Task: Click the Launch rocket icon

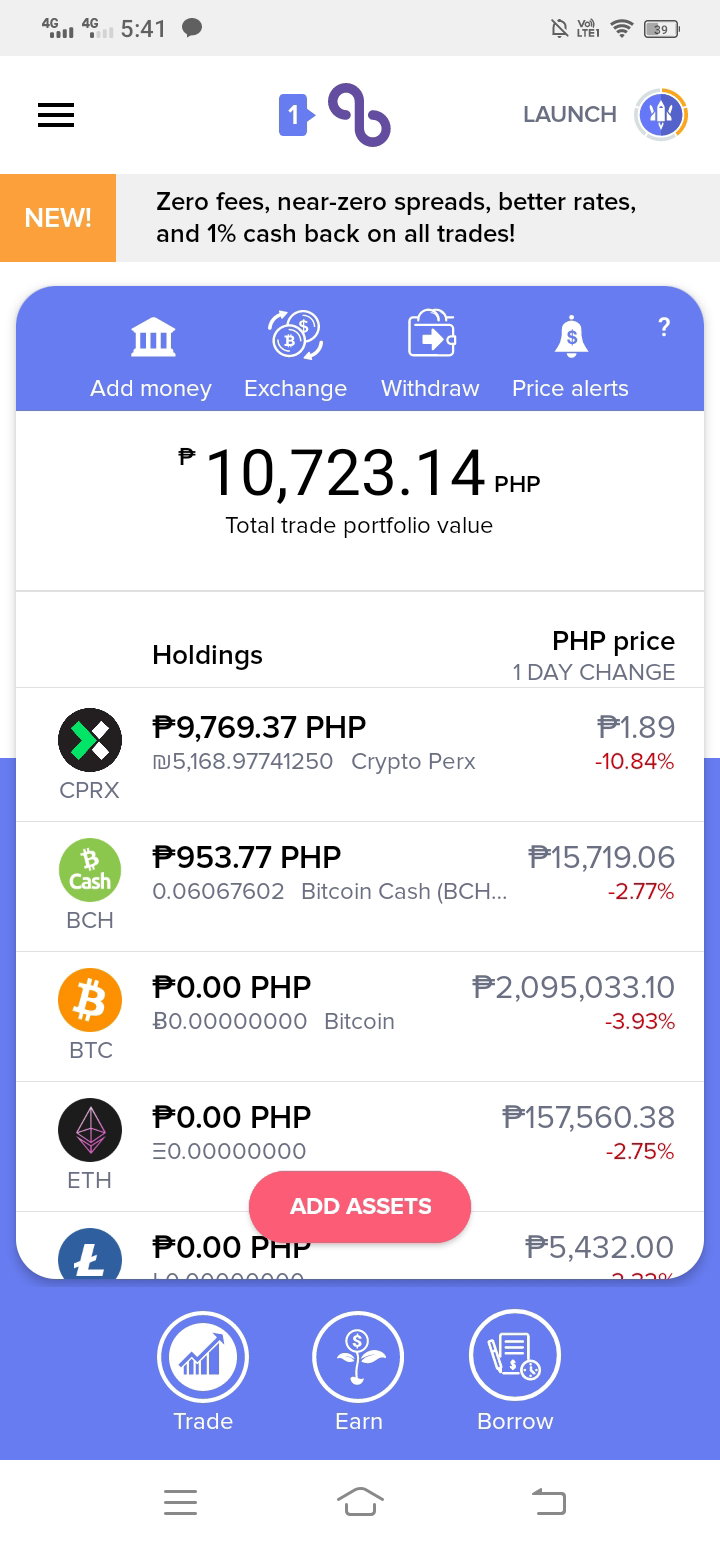Action: pyautogui.click(x=662, y=115)
